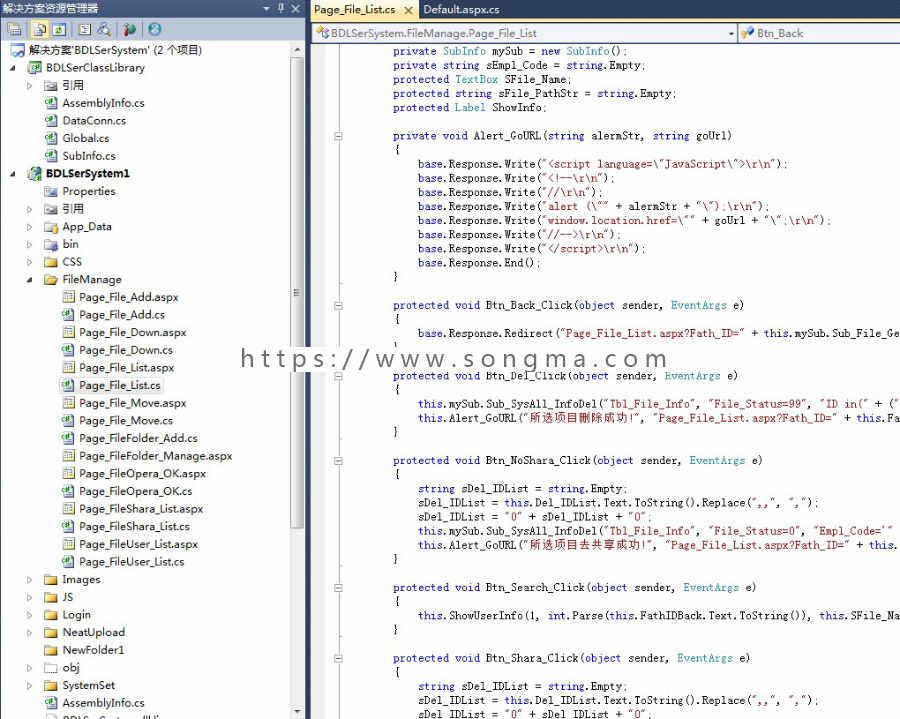Collapse the BDLSerClassLibrary project node
The image size is (900, 719).
13,68
